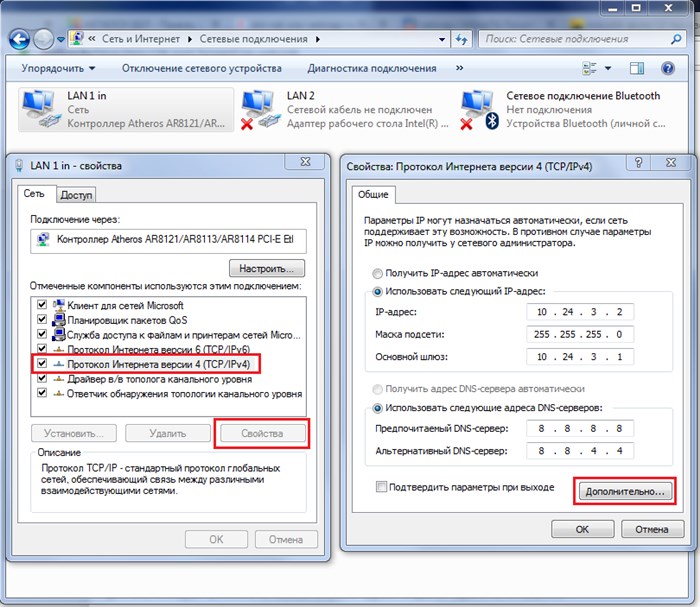Viewport: 700px width, 607px height.
Task: Uncheck 'Протокол Интернета версии 4 (TCP/IPv4)'
Action: point(42,364)
